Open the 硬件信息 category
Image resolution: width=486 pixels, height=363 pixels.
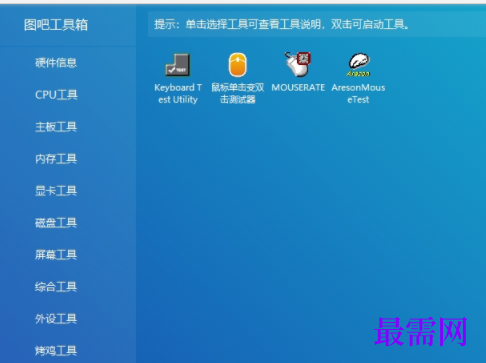56,63
